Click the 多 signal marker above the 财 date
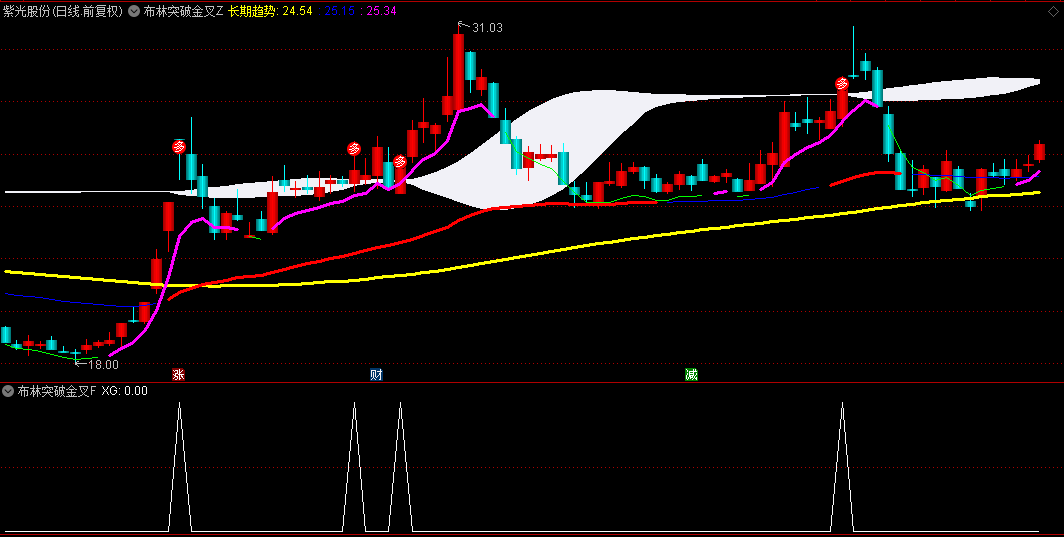 click(354, 148)
